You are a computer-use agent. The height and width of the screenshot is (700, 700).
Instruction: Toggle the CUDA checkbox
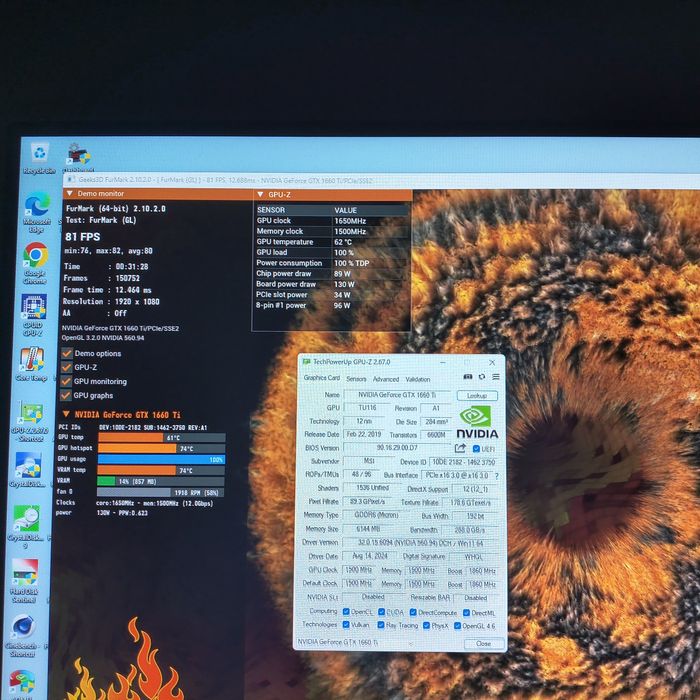[x=381, y=612]
